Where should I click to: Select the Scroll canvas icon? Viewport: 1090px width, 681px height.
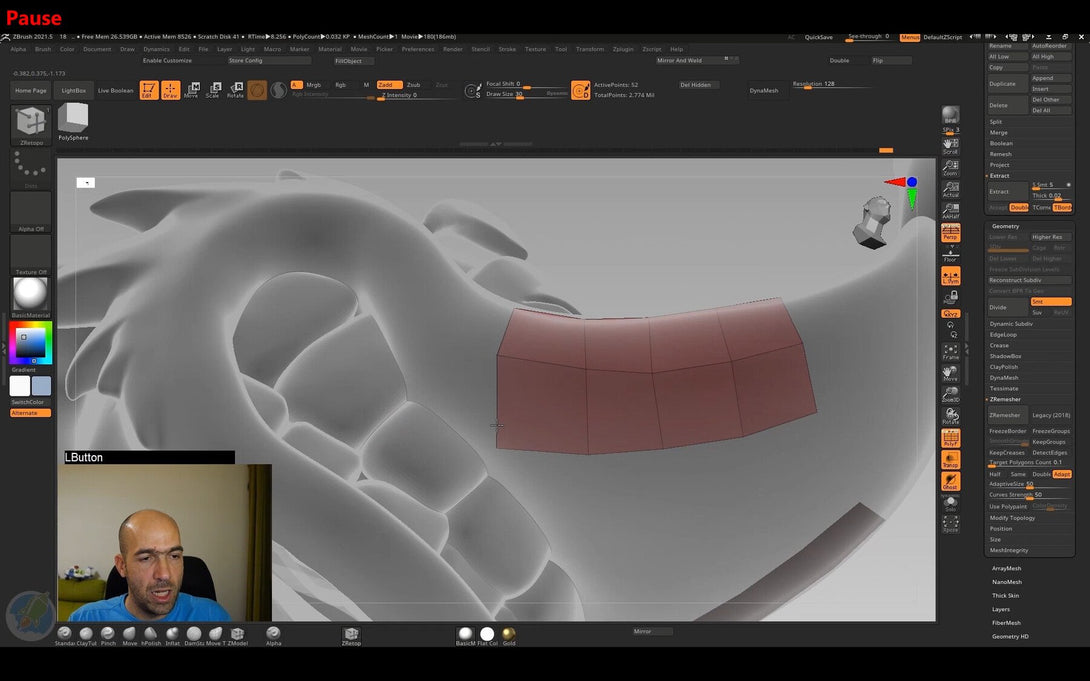(950, 146)
